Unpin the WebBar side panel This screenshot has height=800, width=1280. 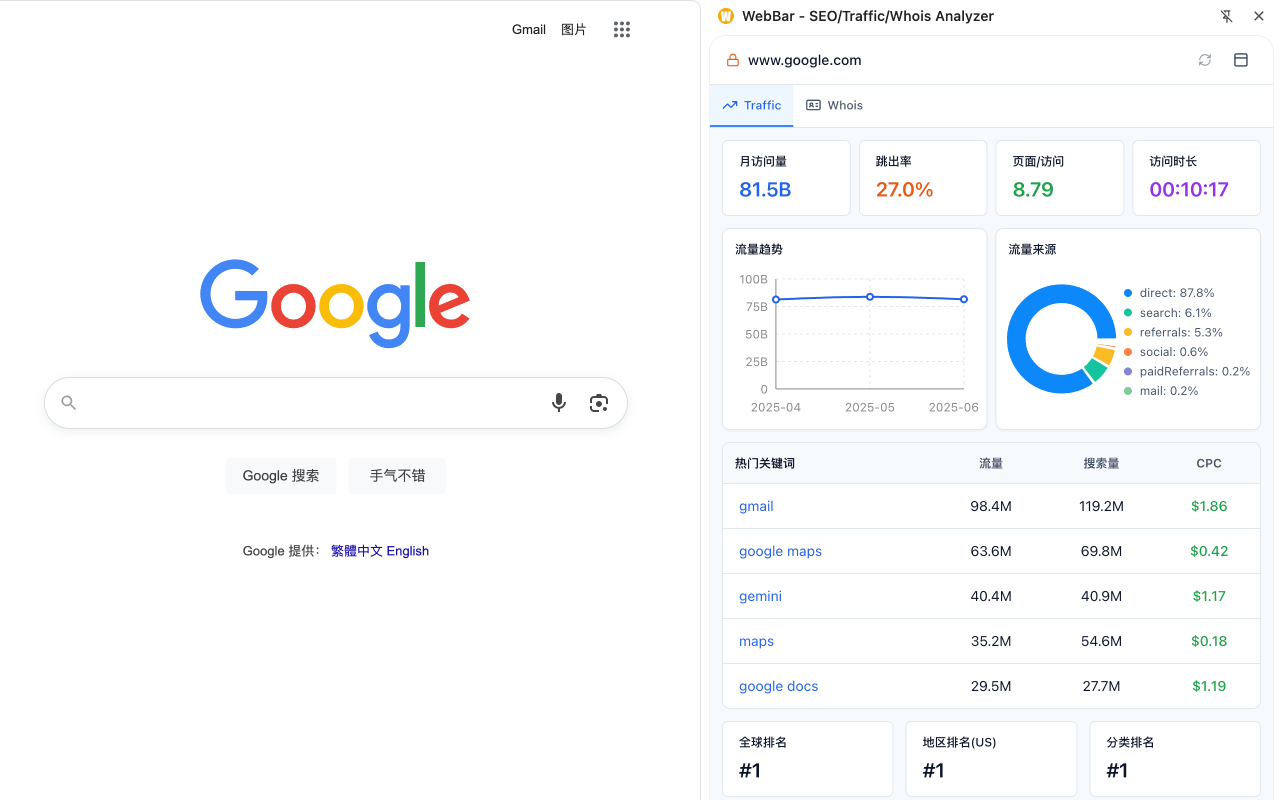point(1227,16)
